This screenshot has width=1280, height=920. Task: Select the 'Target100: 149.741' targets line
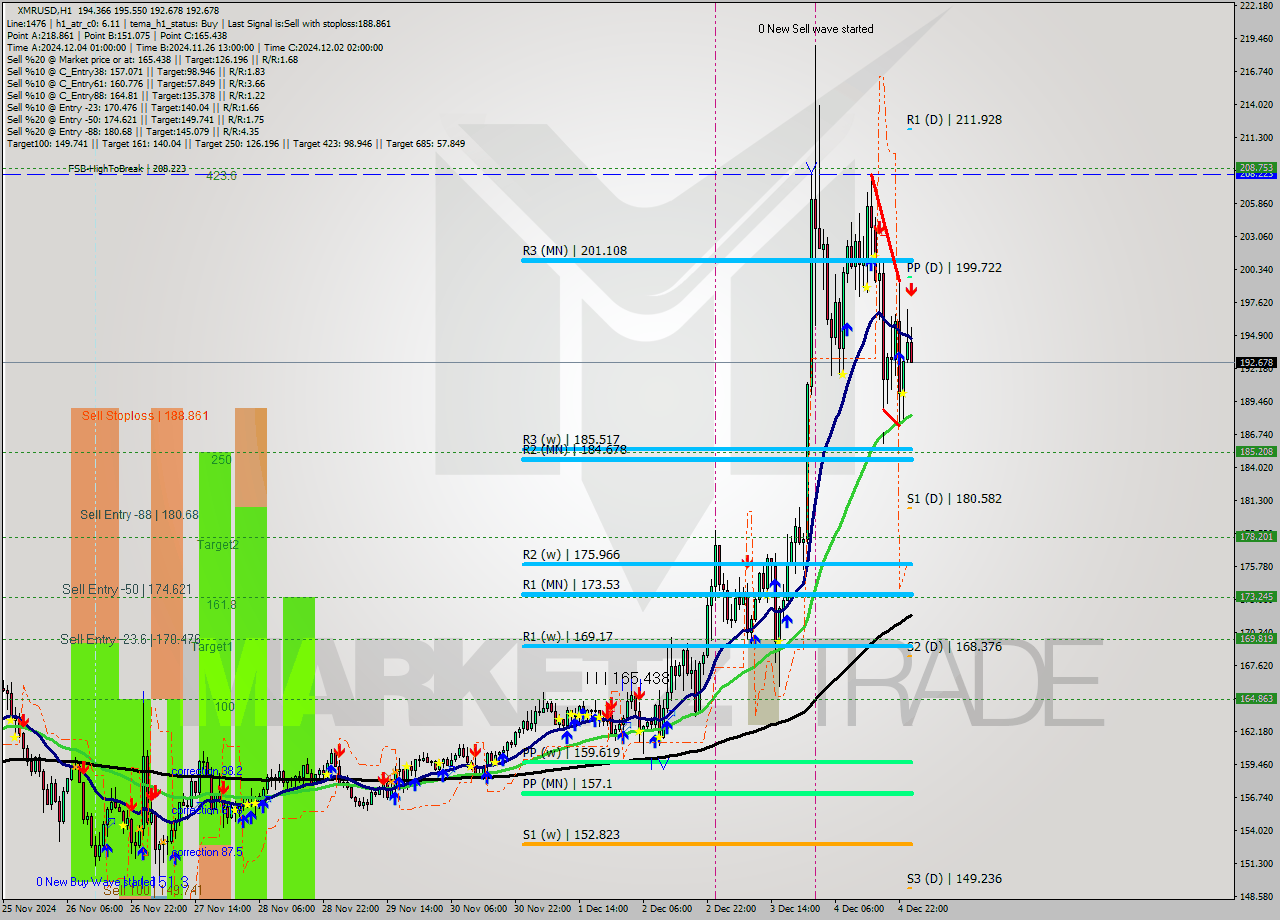(x=236, y=143)
